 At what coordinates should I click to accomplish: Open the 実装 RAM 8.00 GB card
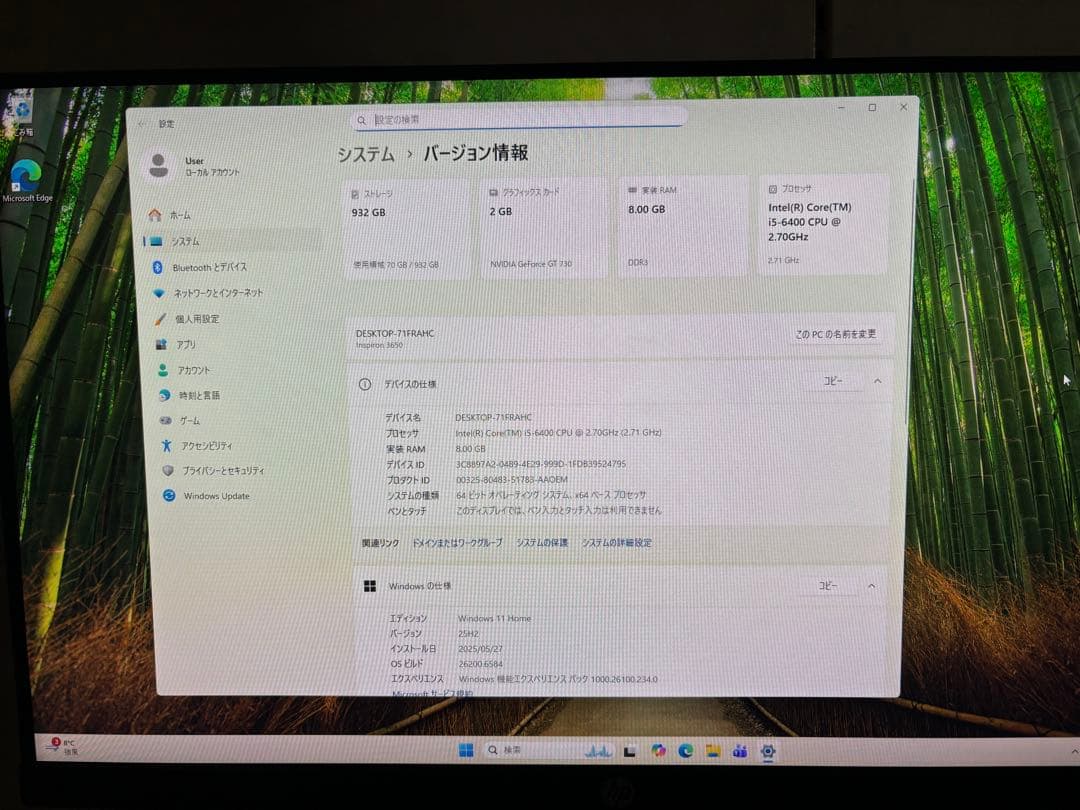[683, 226]
